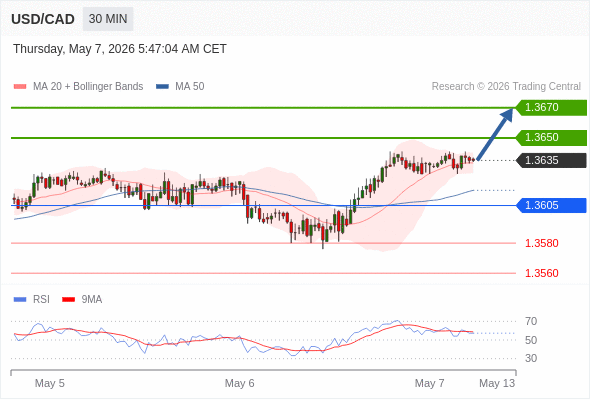590x400 pixels.
Task: Click the 'May 6' date axis label
Action: coord(240,383)
